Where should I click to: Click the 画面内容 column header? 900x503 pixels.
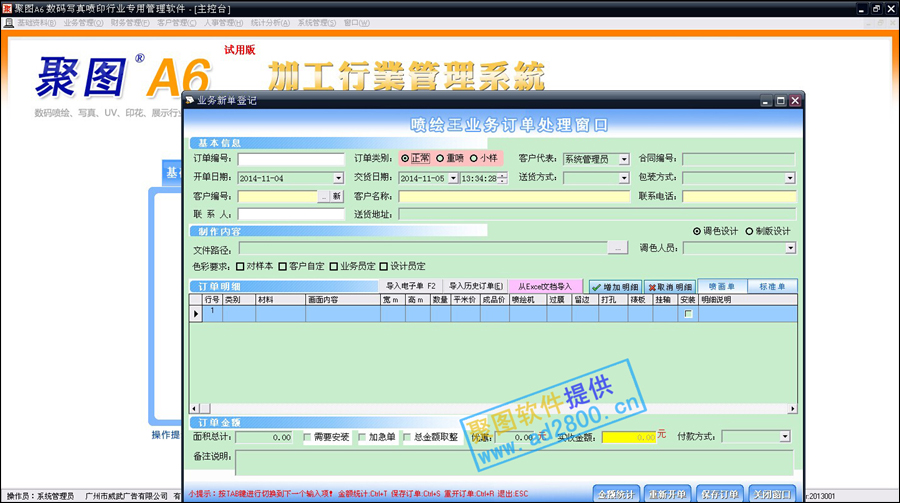pos(343,300)
